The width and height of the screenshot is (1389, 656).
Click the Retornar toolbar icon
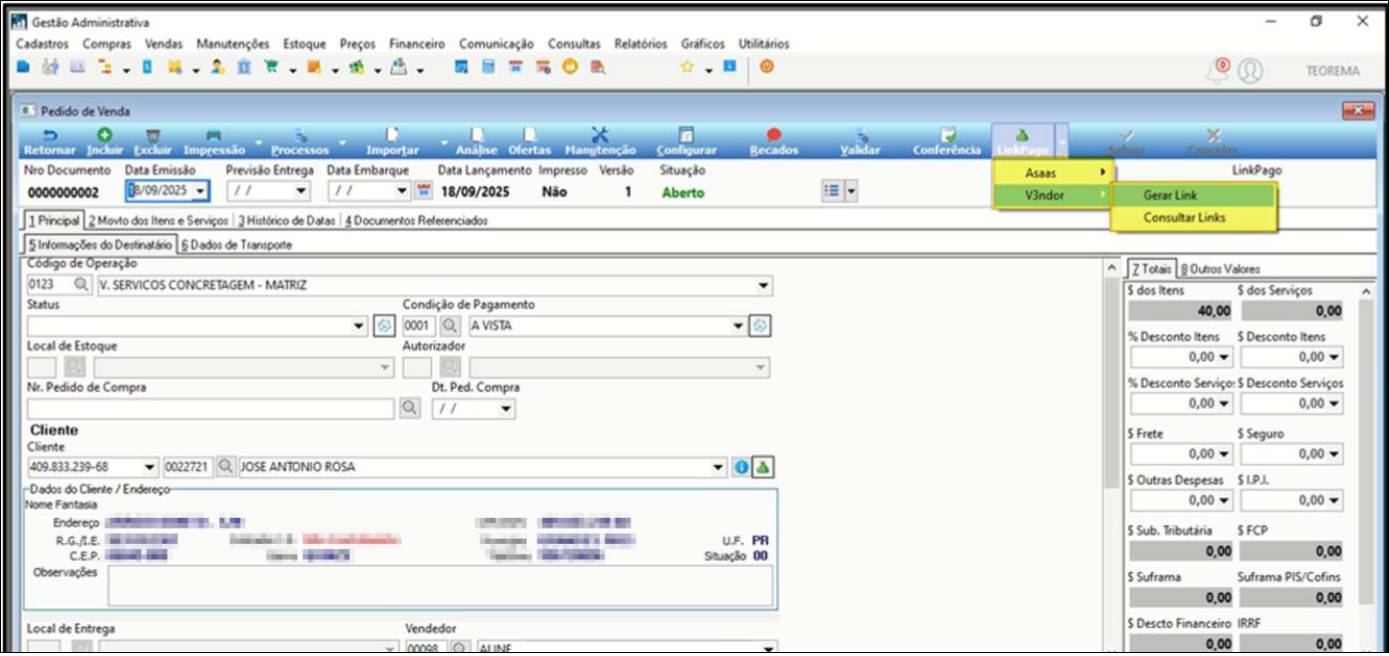coord(51,136)
